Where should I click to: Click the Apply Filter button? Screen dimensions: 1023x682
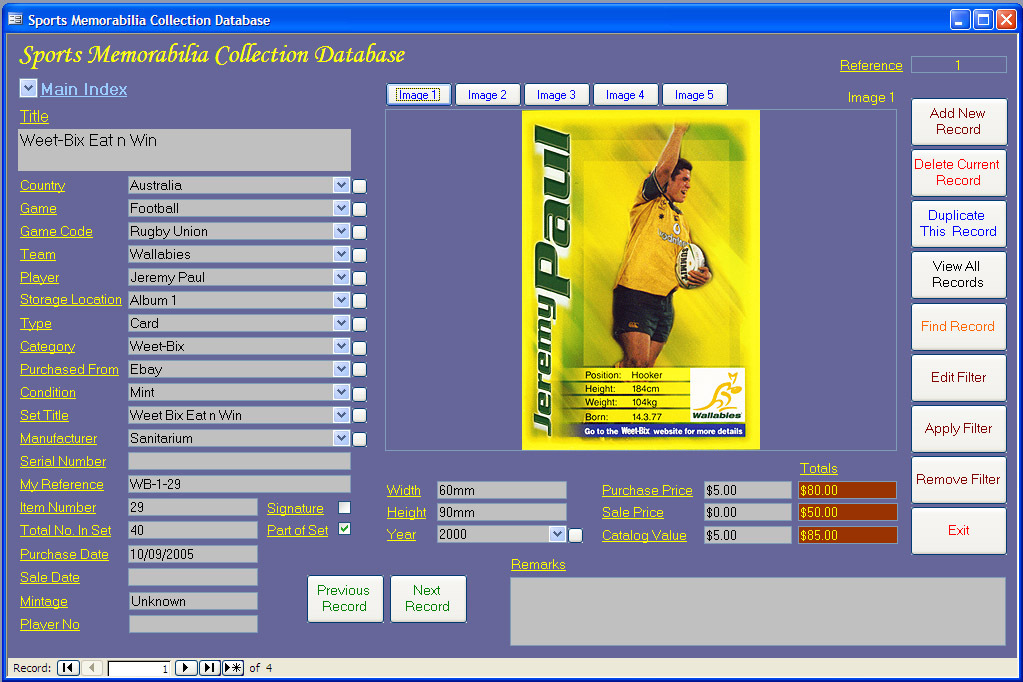(x=958, y=428)
